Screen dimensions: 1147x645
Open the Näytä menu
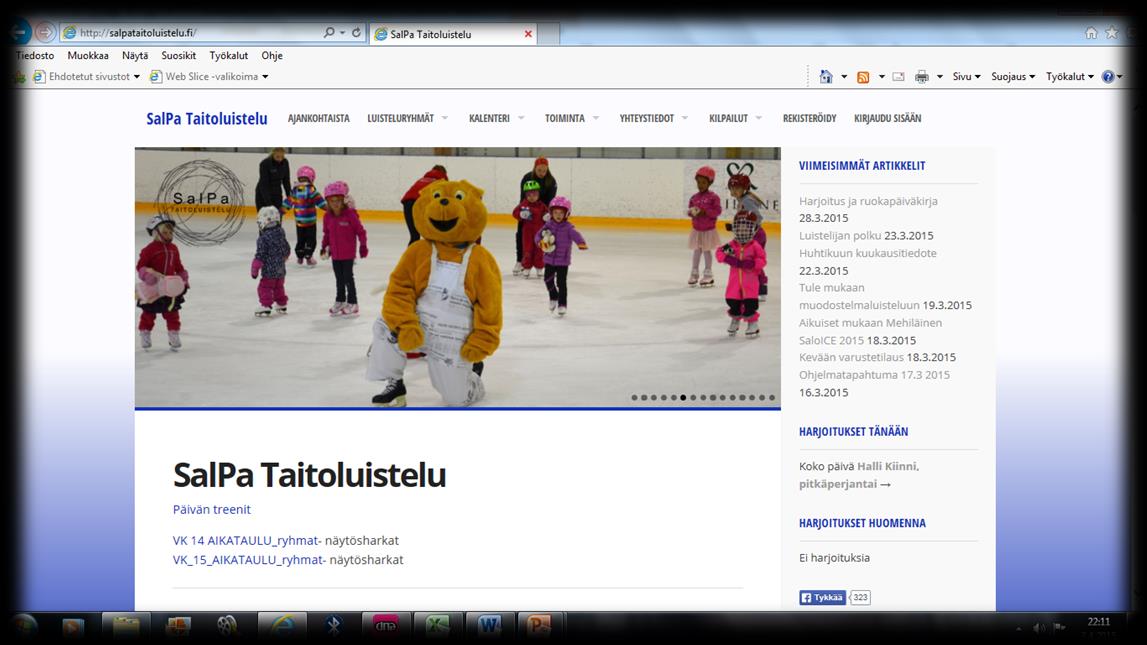135,56
